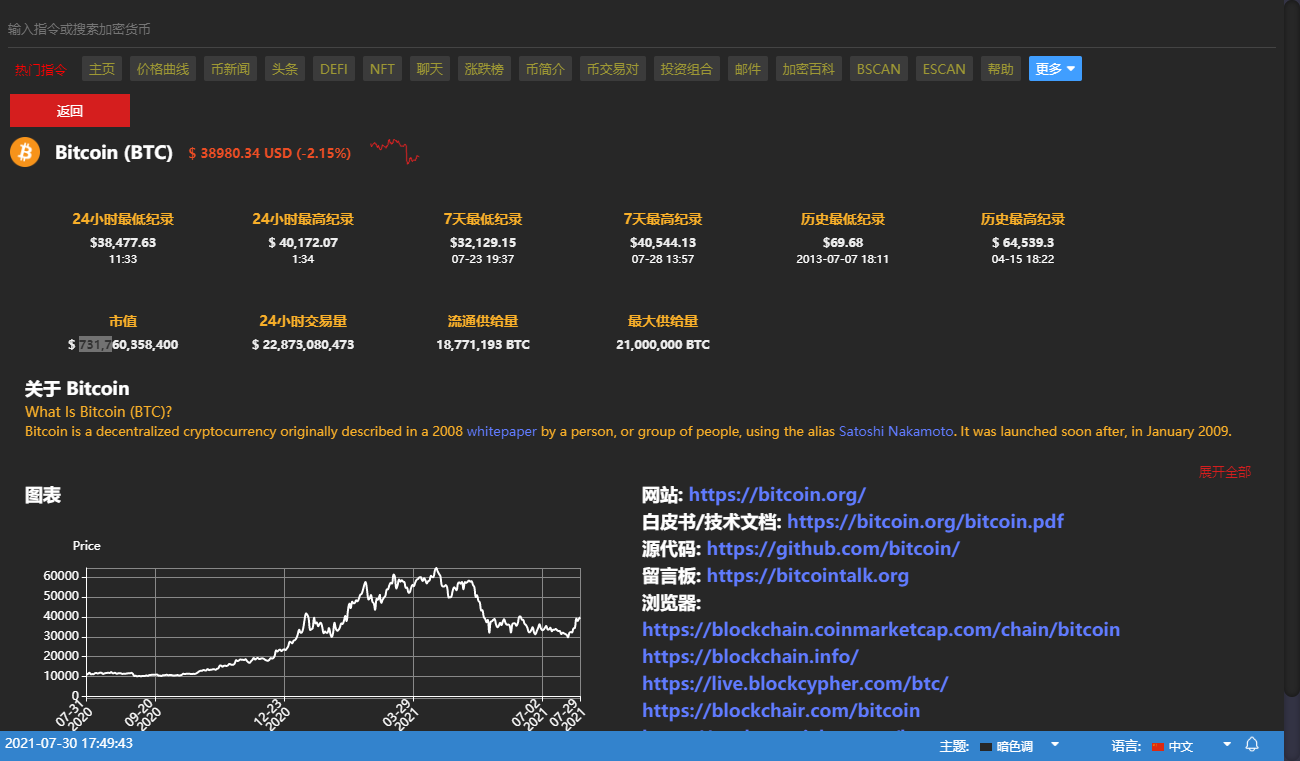Open the blockchain.coinmarketcap.com explorer link
Image resolution: width=1300 pixels, height=761 pixels.
tap(881, 629)
